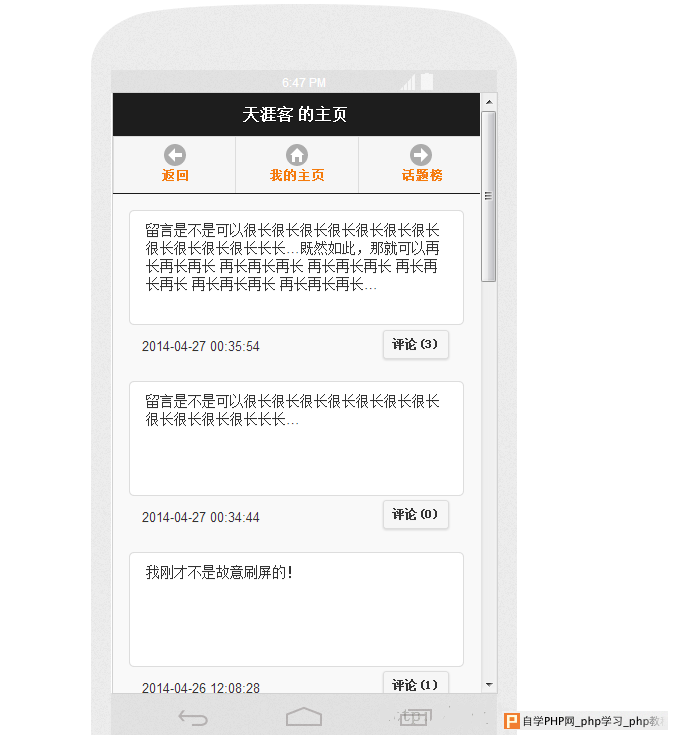Viewport: 673px width, 735px height.
Task: Tap Android home button in bottom bar
Action: [x=304, y=716]
